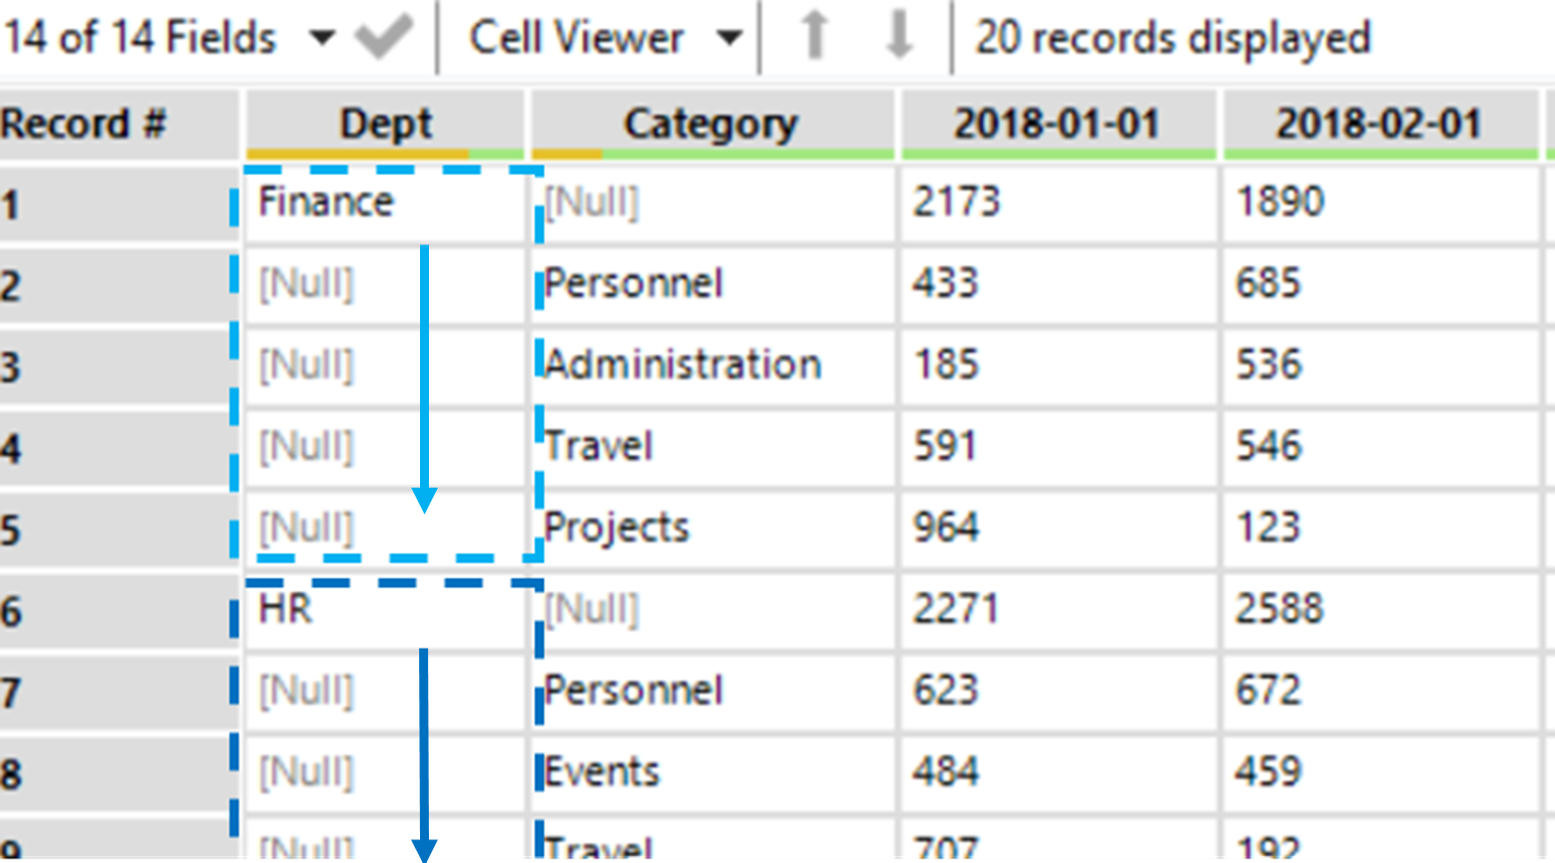Click the up arrow icon
1555x863 pixels.
pos(815,38)
